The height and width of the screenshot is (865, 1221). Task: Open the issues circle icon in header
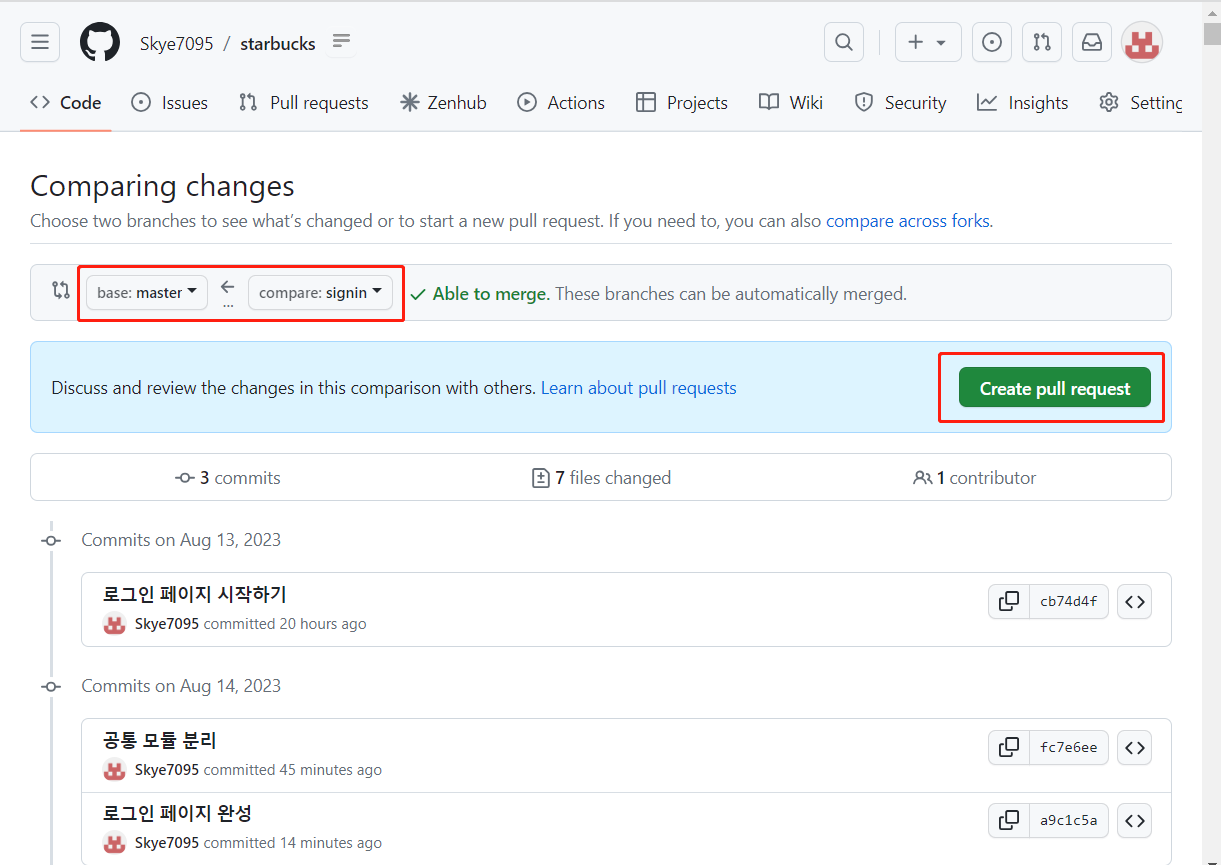tap(992, 42)
